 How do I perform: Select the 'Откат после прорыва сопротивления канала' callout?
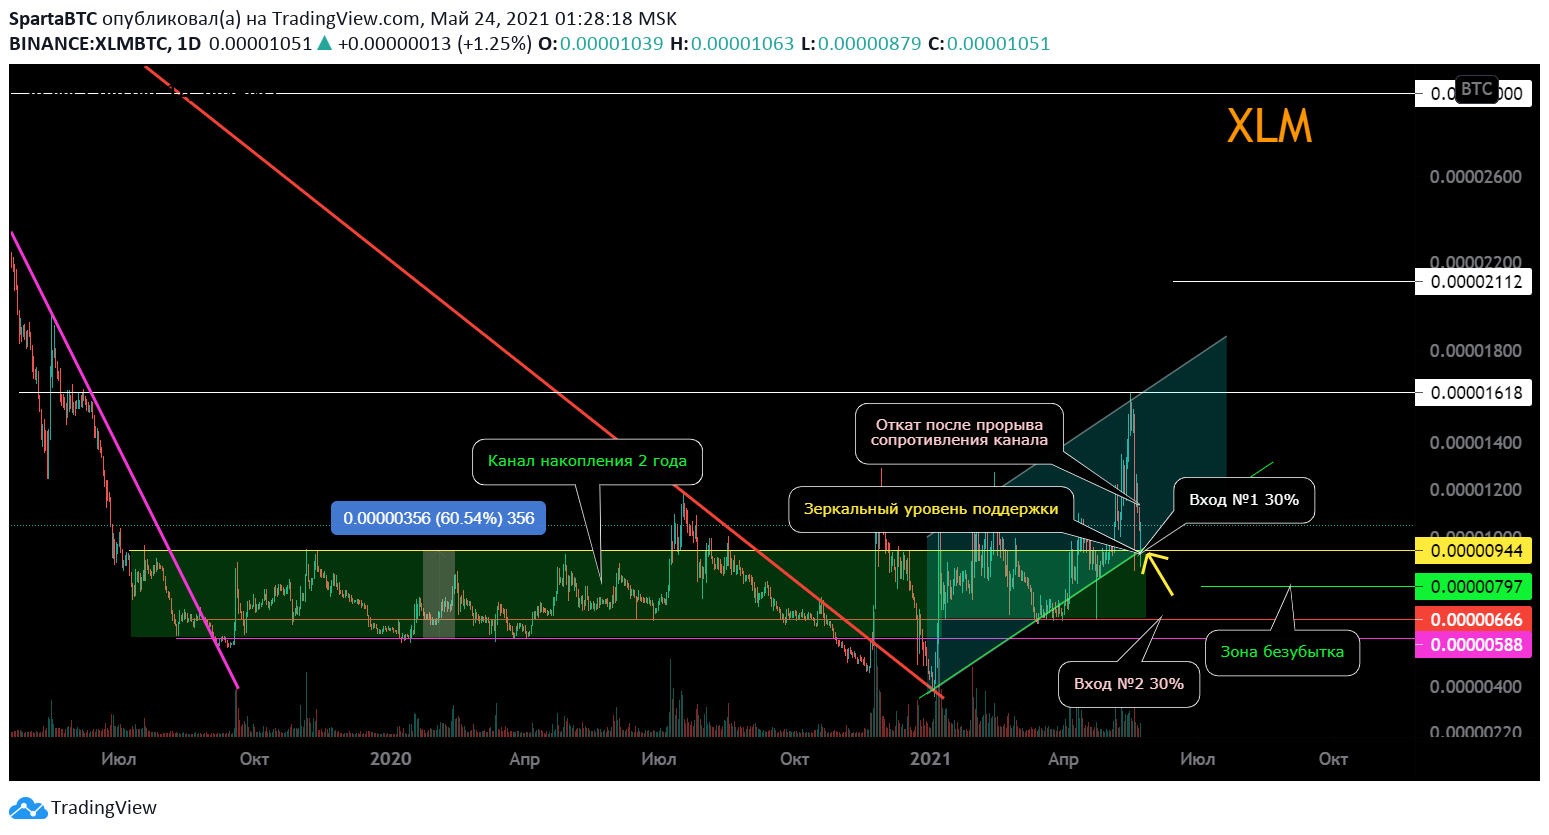[x=959, y=433]
